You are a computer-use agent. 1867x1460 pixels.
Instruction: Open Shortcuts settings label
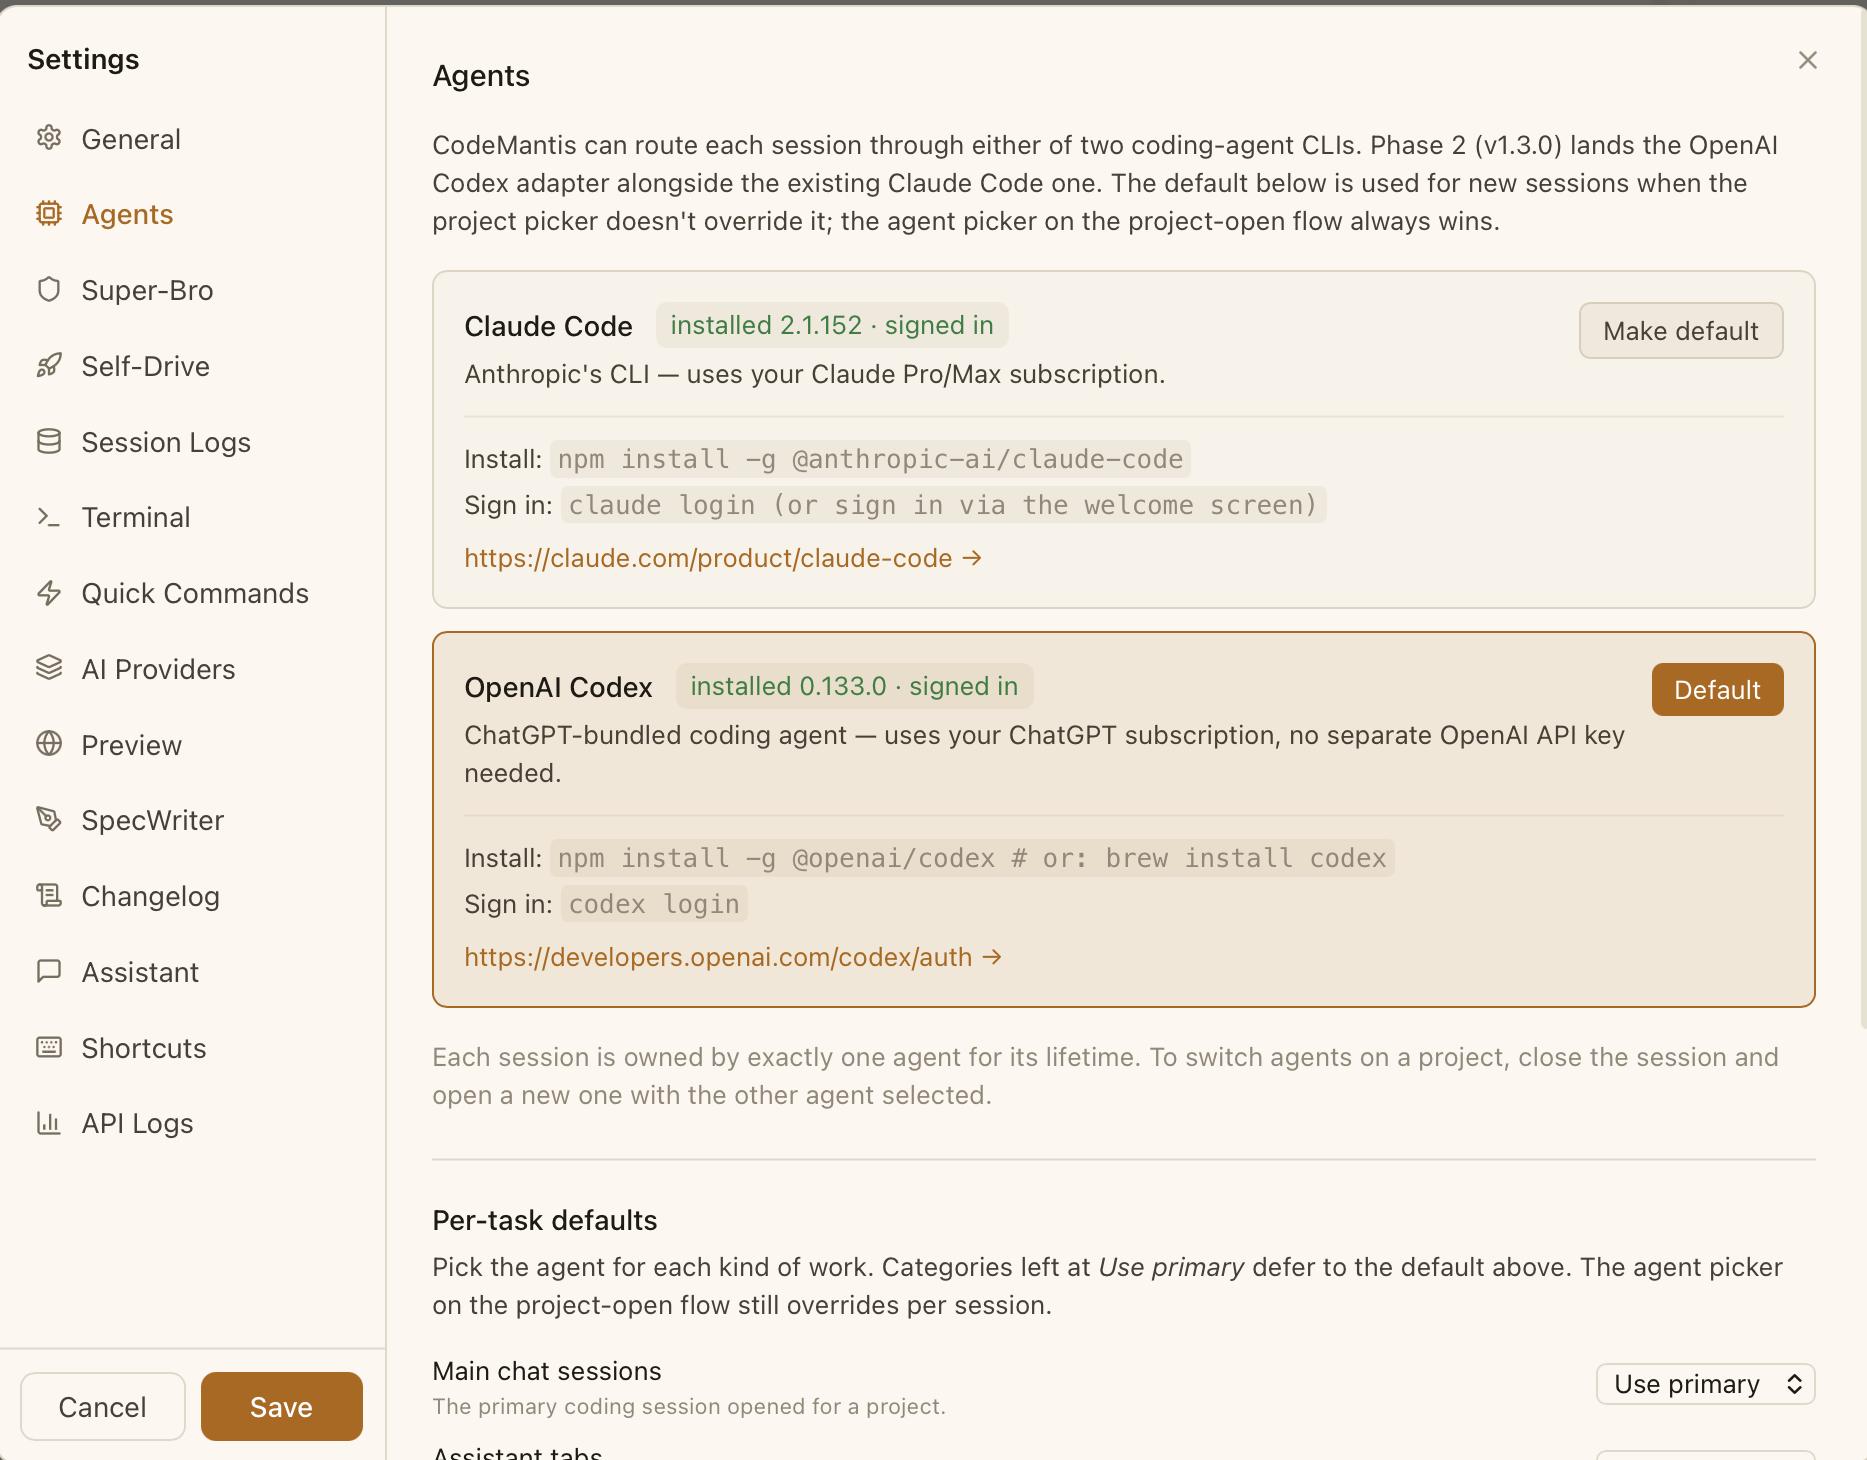pyautogui.click(x=144, y=1048)
